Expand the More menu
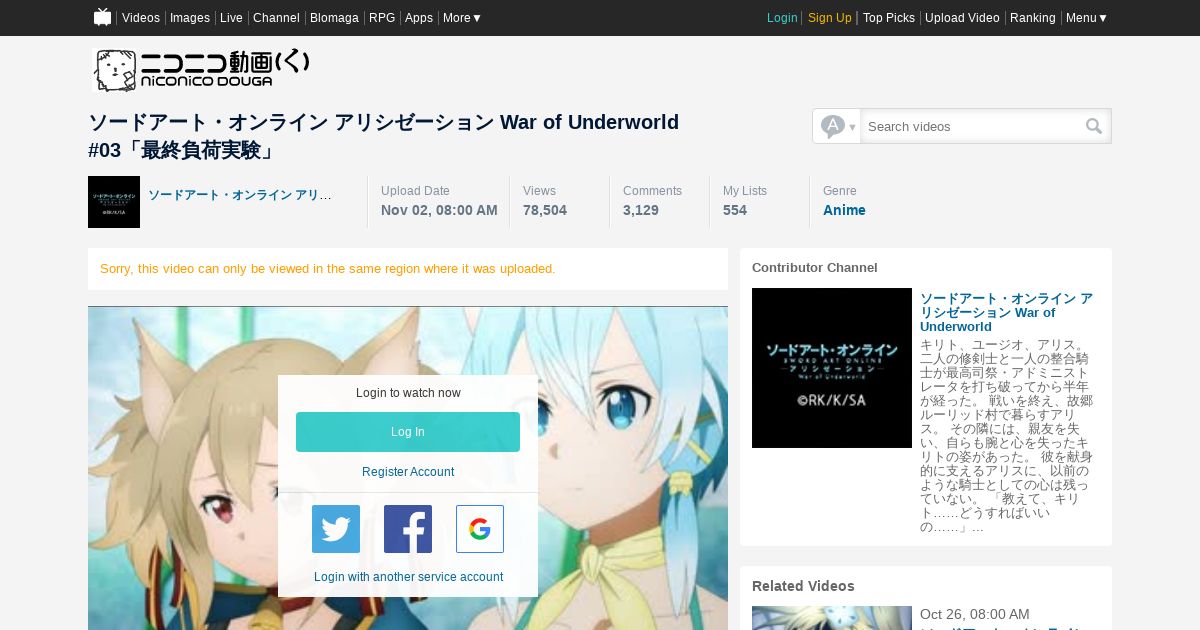1200x630 pixels. [462, 18]
